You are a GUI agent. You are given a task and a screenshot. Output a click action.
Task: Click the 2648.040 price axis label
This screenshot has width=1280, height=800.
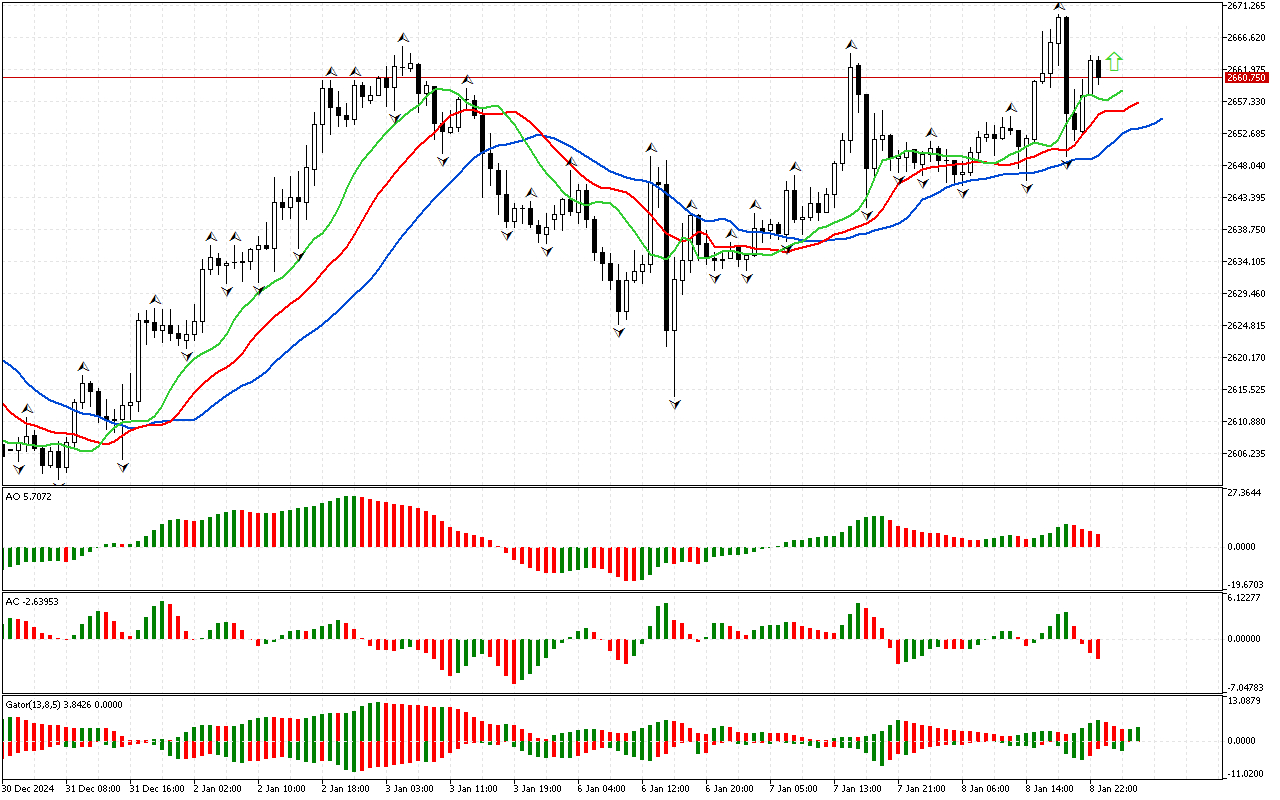coord(1246,166)
